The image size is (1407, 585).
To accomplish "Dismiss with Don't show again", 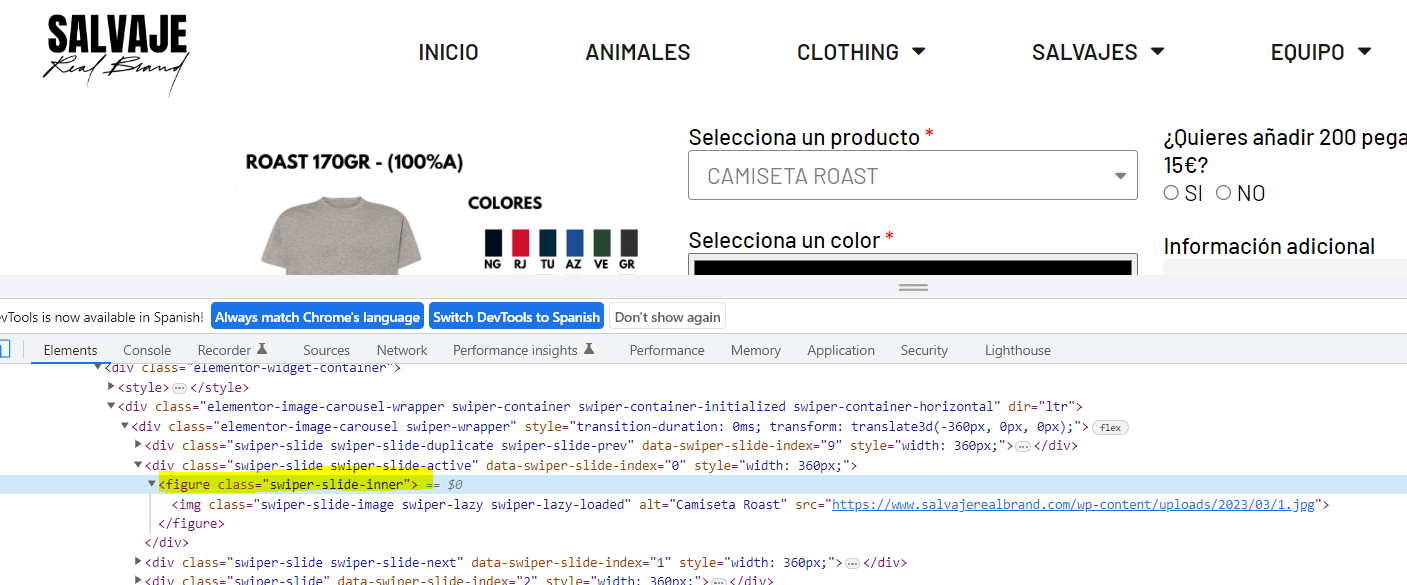I will tap(667, 317).
